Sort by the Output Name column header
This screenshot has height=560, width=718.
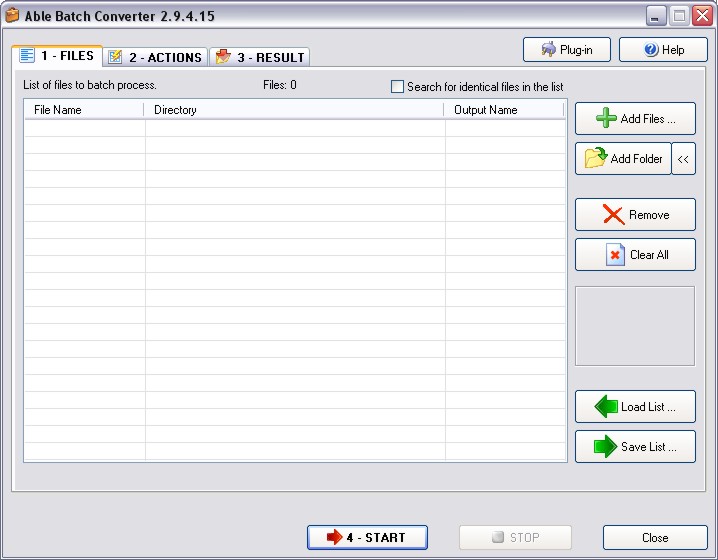click(x=504, y=110)
